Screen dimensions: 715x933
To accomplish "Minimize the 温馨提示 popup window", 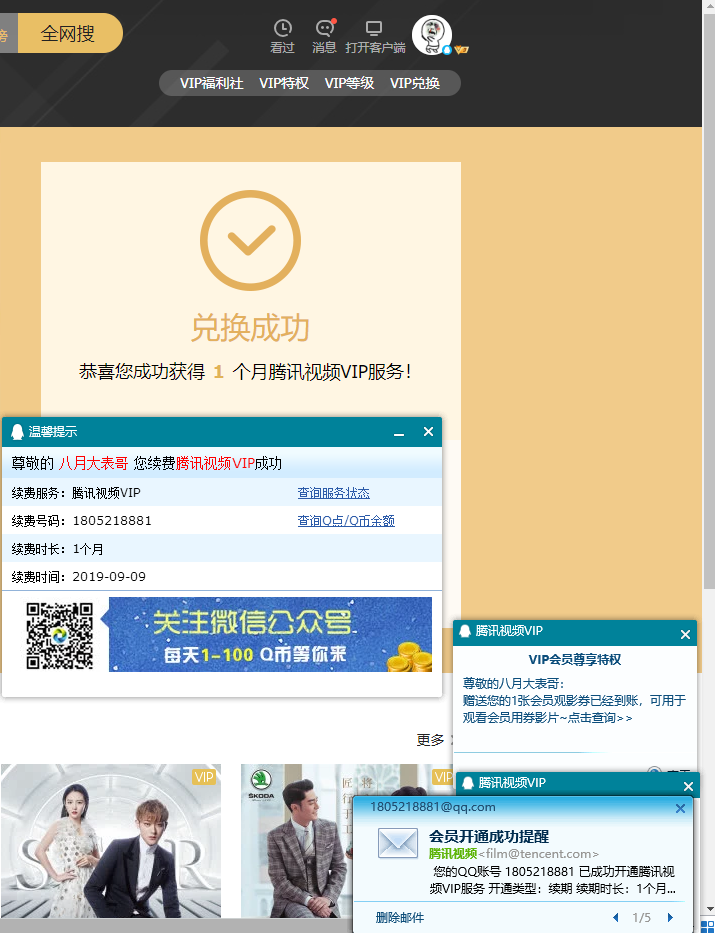I will [399, 433].
